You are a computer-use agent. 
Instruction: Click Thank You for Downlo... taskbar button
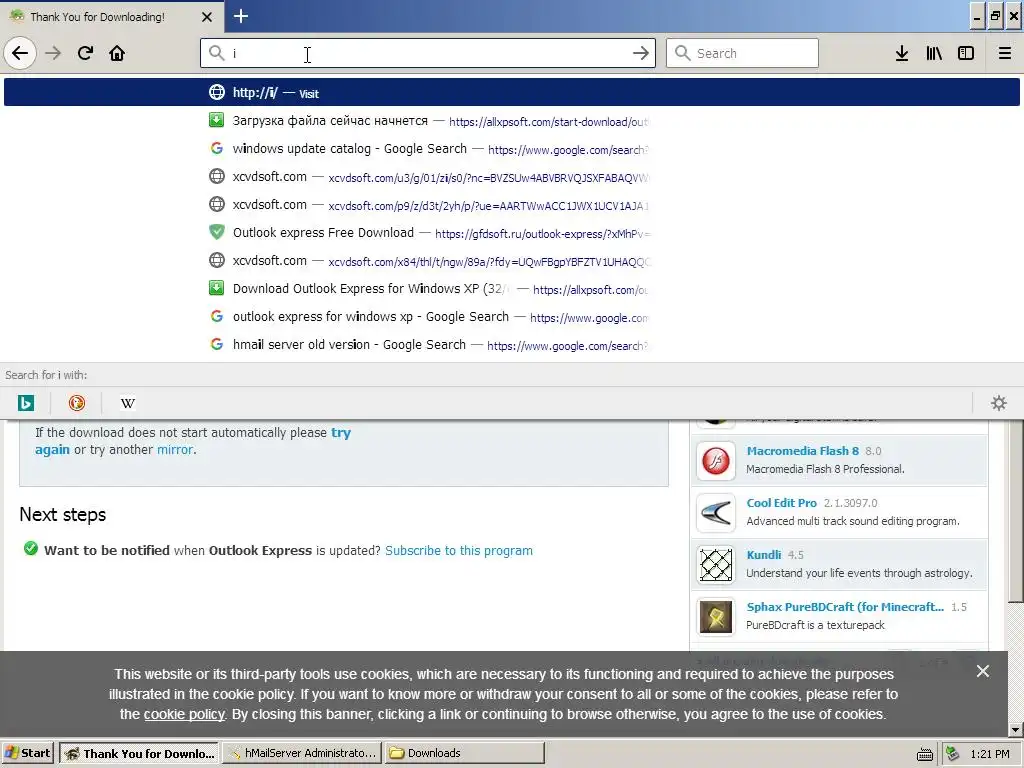tap(139, 753)
